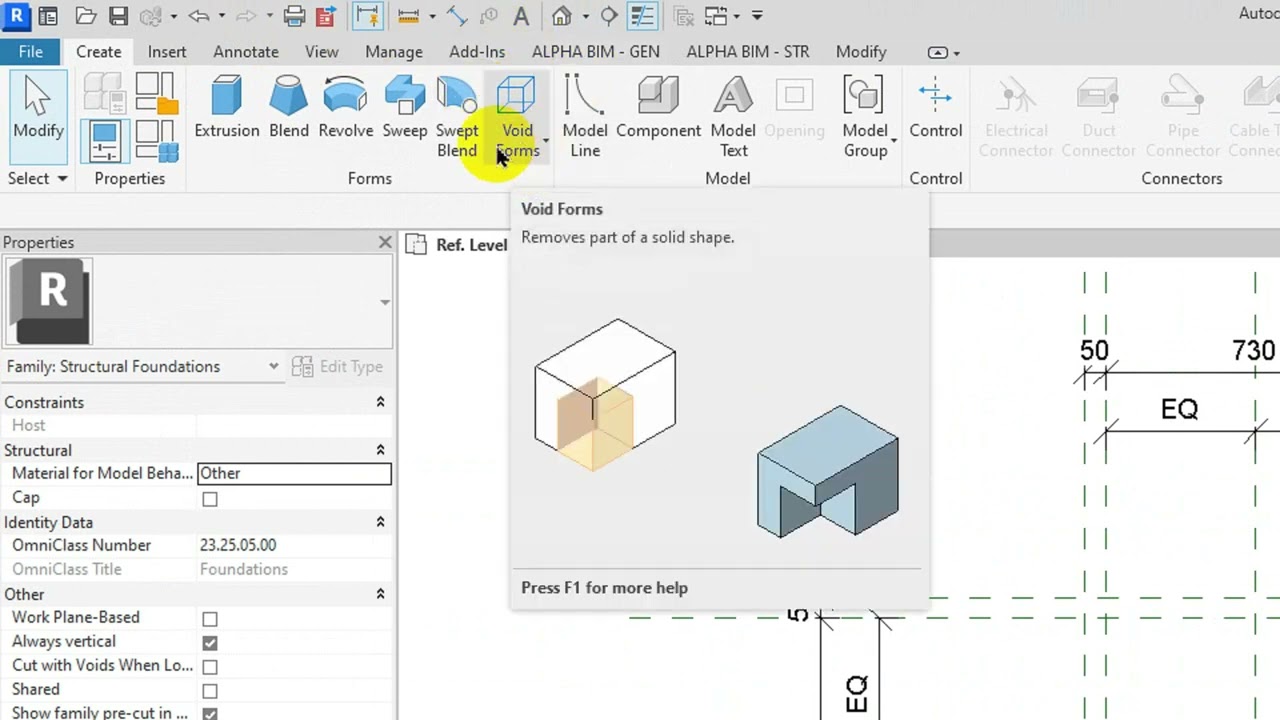Click the Void Forms tool
Screen dimensions: 1280x720
pyautogui.click(x=517, y=118)
